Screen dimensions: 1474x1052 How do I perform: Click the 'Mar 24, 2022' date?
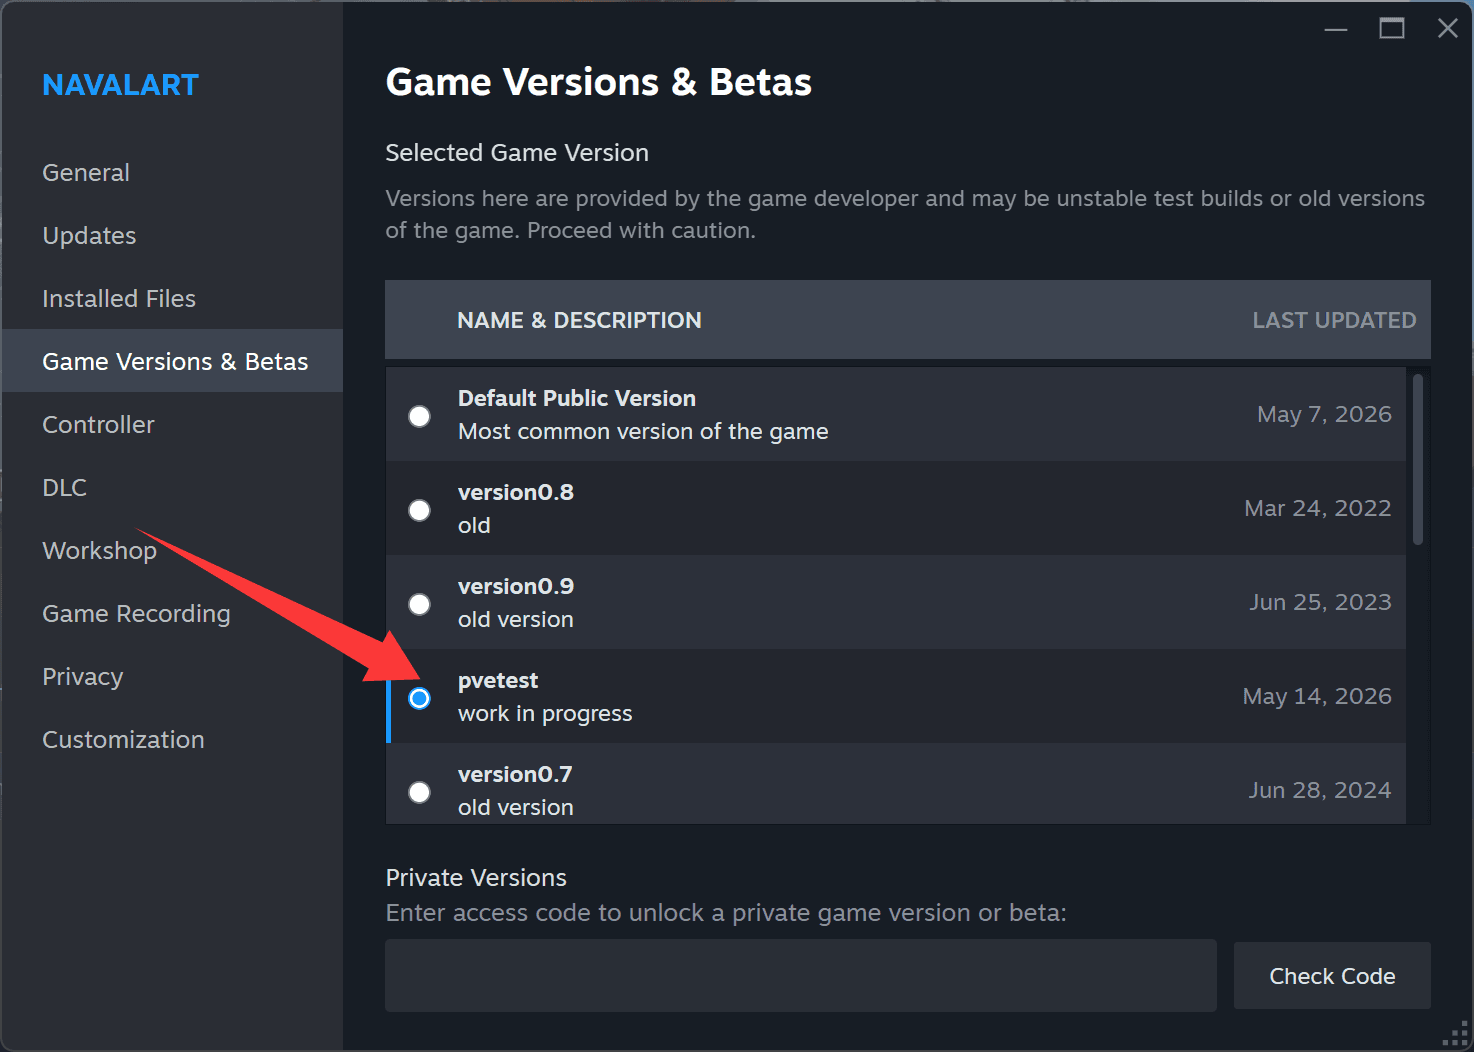[x=1318, y=508]
